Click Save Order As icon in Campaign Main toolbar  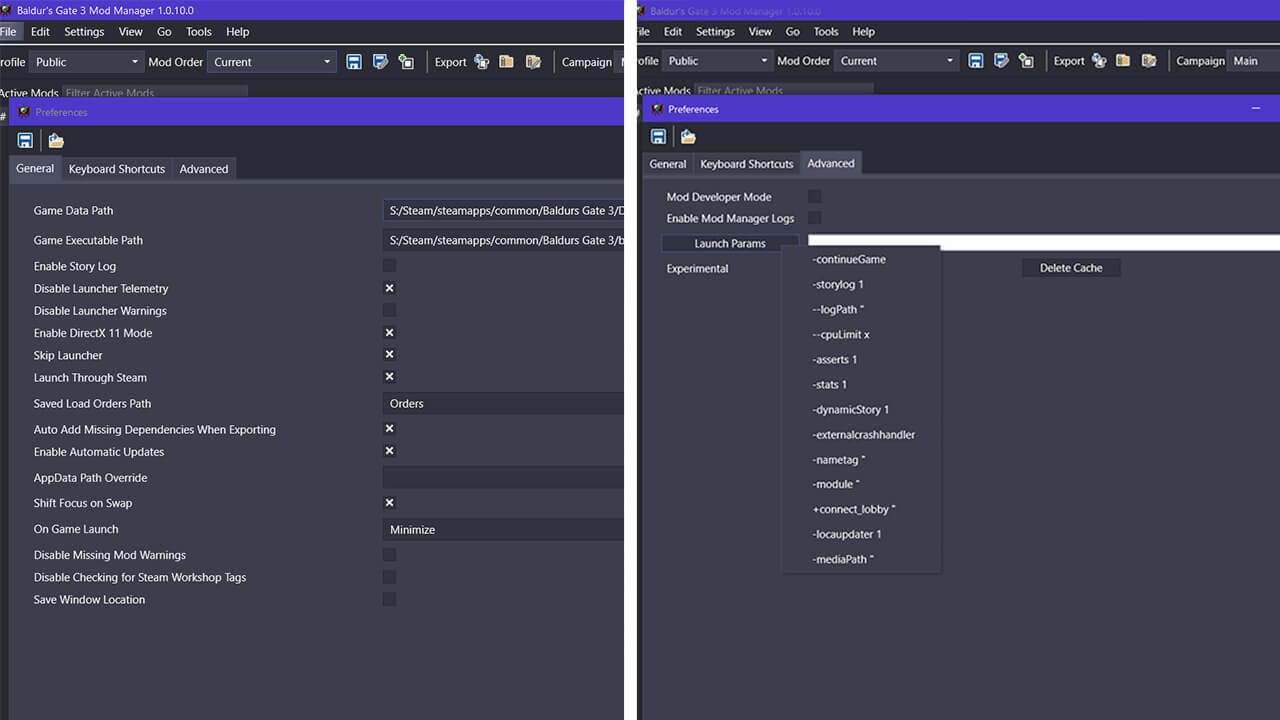click(x=1001, y=61)
